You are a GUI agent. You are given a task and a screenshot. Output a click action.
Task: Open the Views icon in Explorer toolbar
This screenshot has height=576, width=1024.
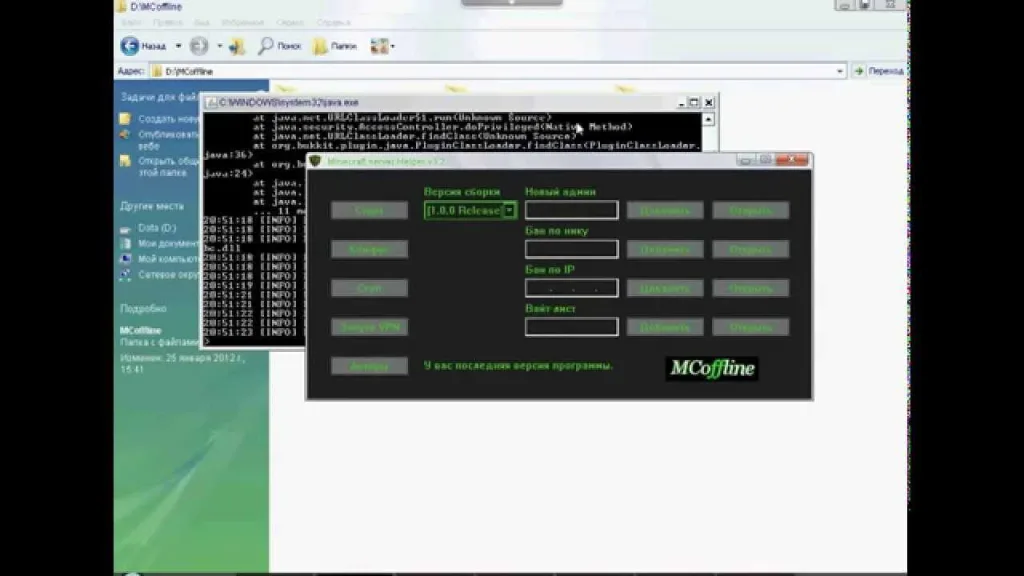tap(379, 46)
